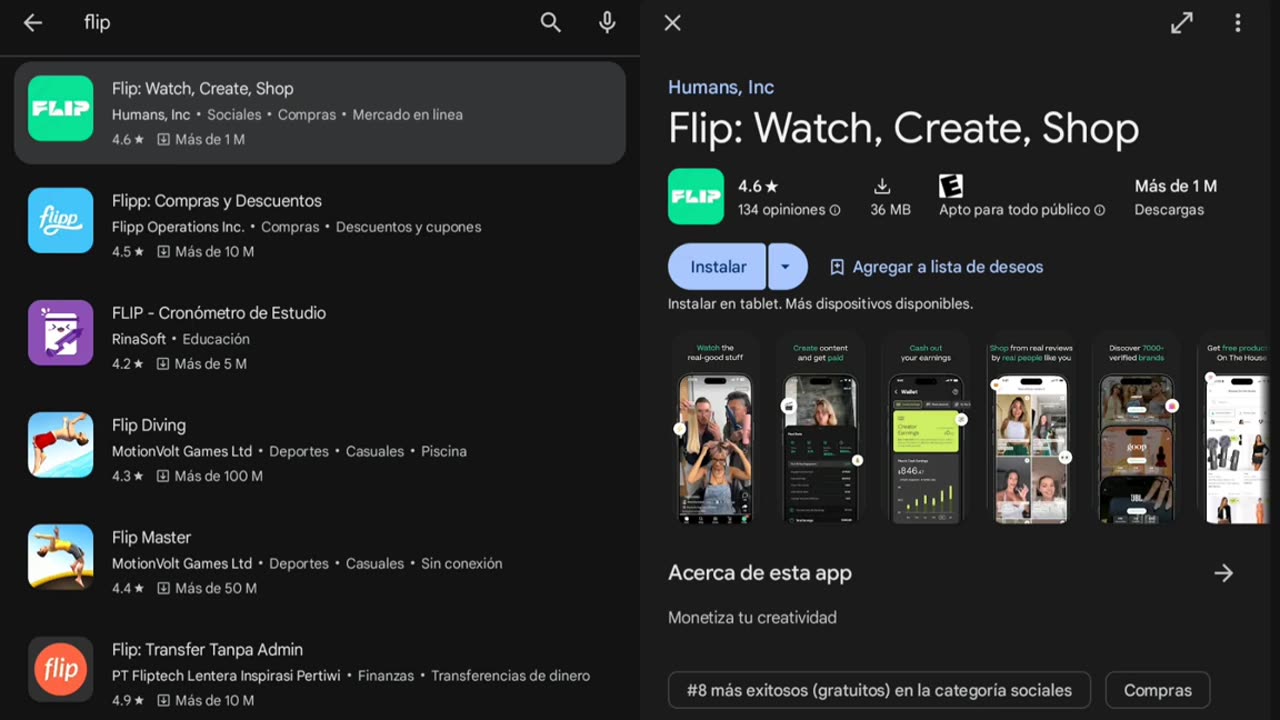Open the Flipp blue app icon
Image resolution: width=1280 pixels, height=720 pixels.
pos(61,220)
